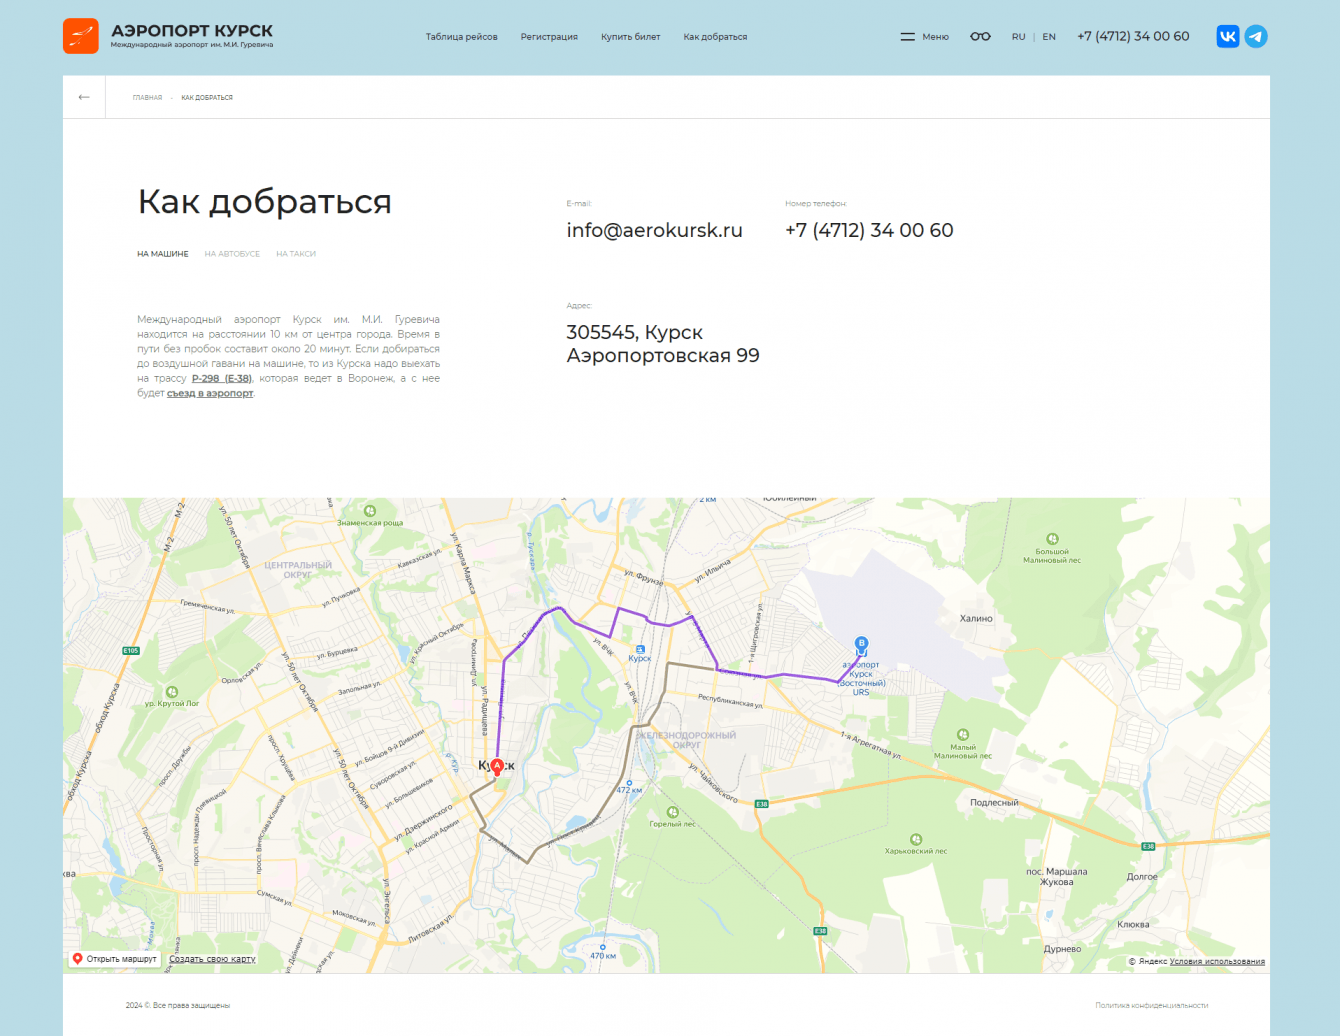Select the НА МАШИНЕ tab
This screenshot has height=1036, width=1340.
(x=163, y=254)
